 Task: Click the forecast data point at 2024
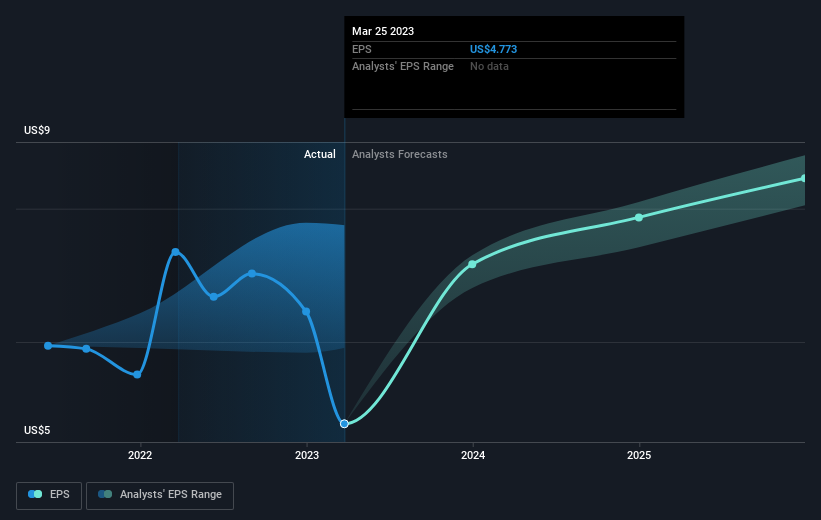(472, 264)
